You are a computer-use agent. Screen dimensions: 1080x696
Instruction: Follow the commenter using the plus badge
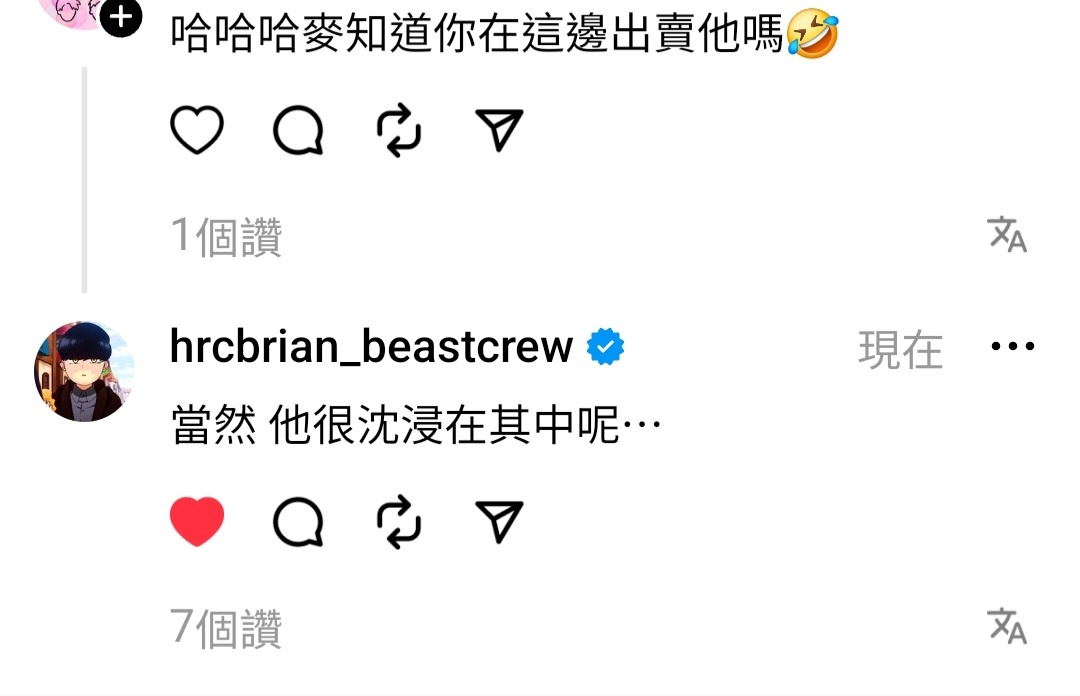121,16
